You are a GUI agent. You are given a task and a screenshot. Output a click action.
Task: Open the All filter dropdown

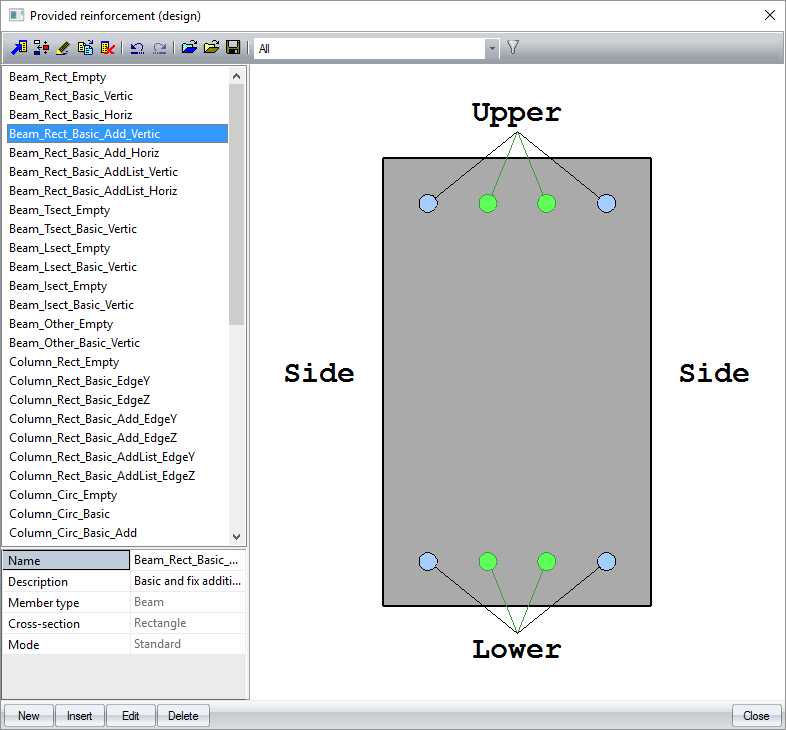[x=492, y=49]
